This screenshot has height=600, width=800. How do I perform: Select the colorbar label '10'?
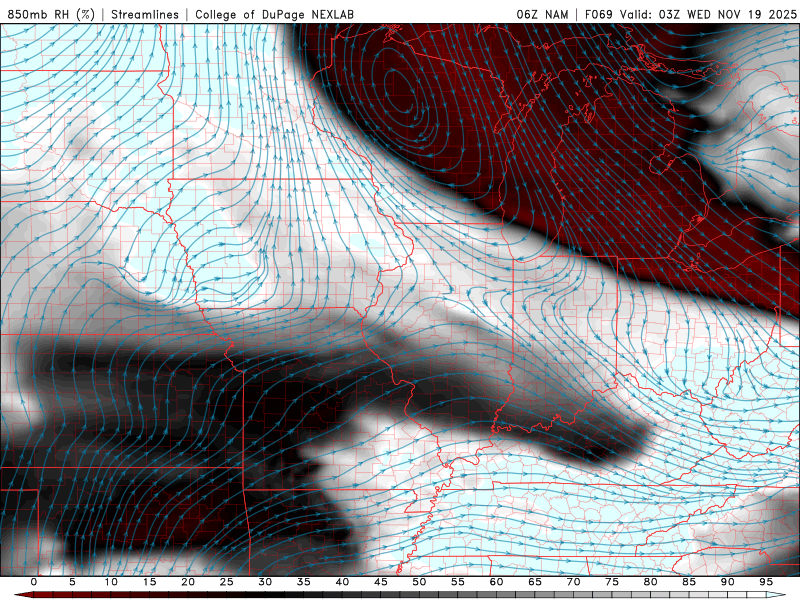pyautogui.click(x=111, y=582)
